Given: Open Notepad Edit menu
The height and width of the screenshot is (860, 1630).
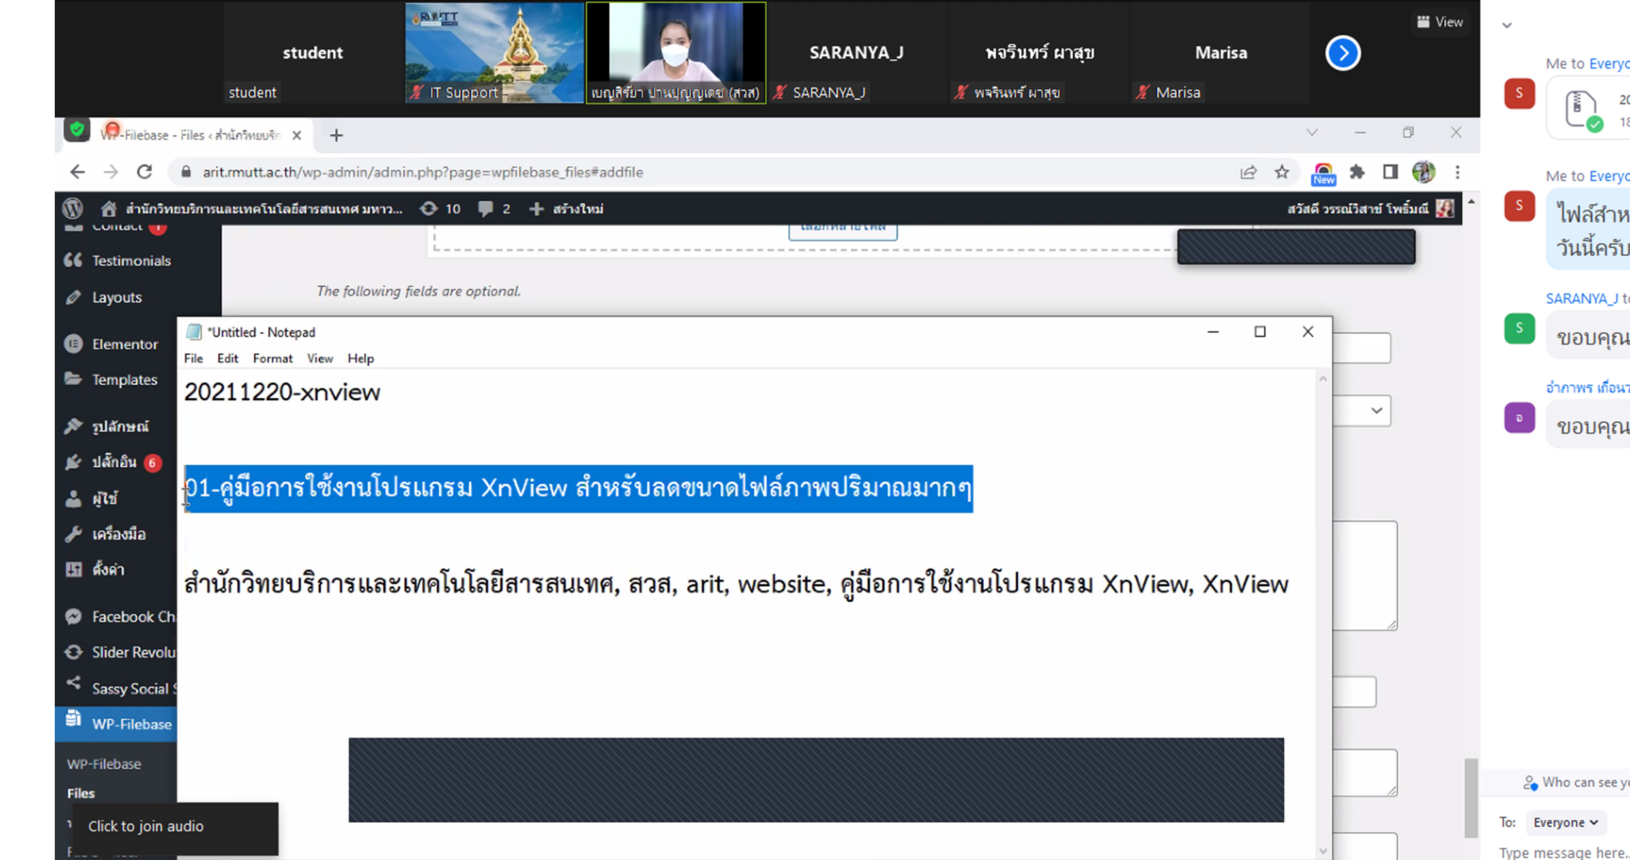Looking at the screenshot, I should coord(228,358).
